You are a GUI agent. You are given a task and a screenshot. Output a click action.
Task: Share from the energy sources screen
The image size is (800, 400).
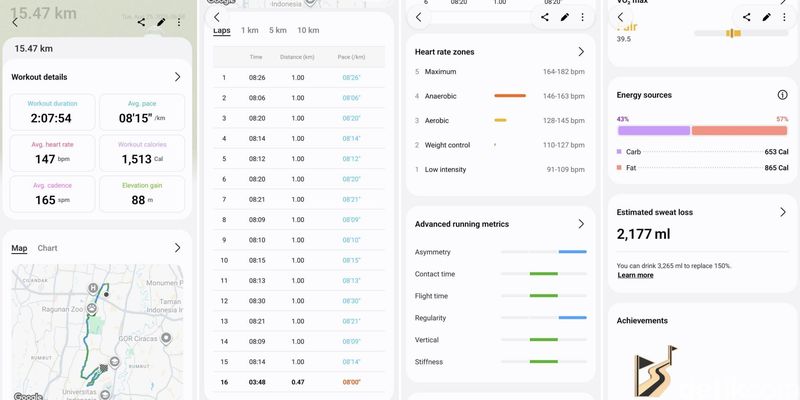pyautogui.click(x=746, y=17)
